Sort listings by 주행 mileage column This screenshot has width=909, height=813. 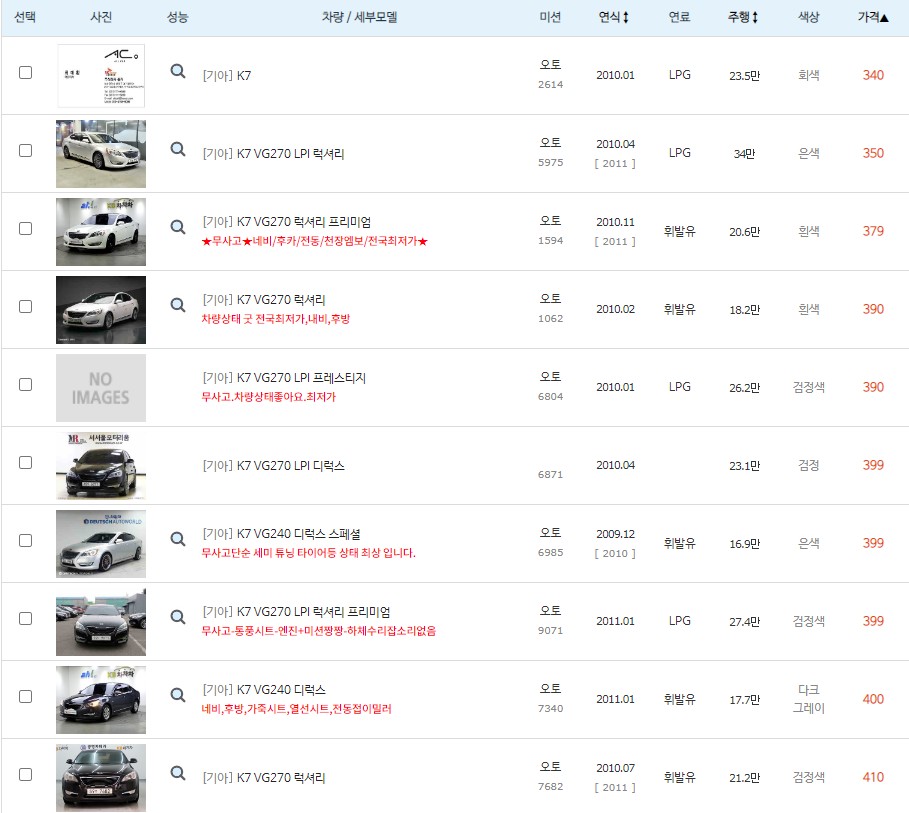point(743,17)
